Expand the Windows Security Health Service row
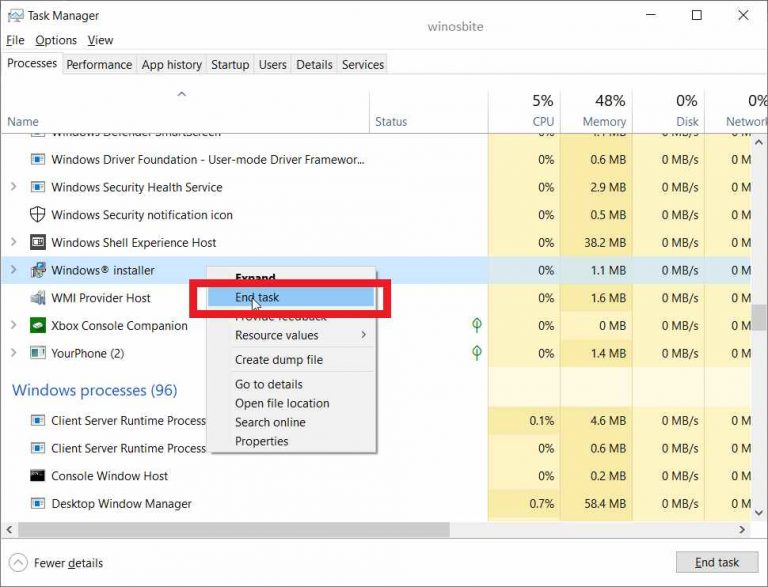 pyautogui.click(x=13, y=187)
